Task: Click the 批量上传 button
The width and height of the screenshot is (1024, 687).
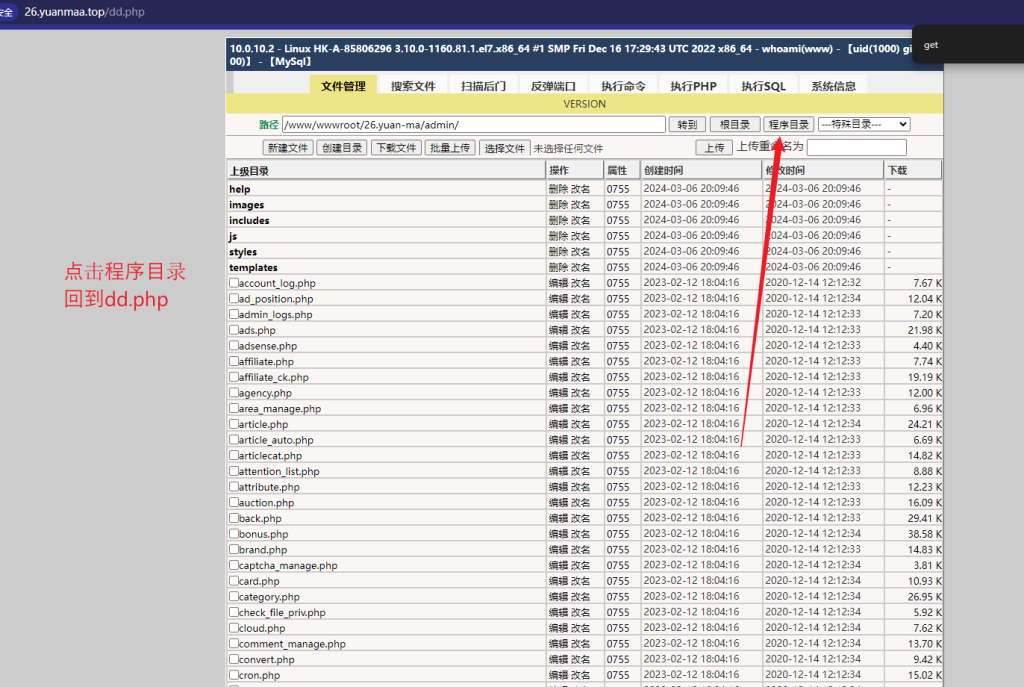Action: coord(450,147)
